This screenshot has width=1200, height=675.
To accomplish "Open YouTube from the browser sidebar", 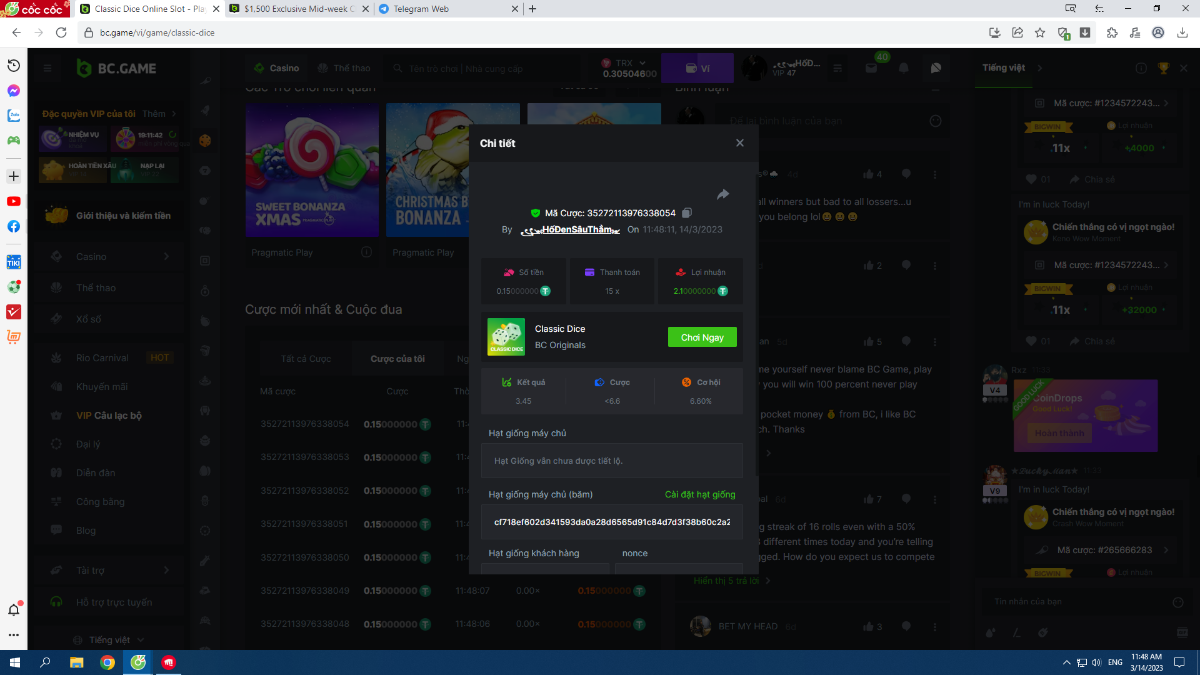I will click(x=14, y=201).
